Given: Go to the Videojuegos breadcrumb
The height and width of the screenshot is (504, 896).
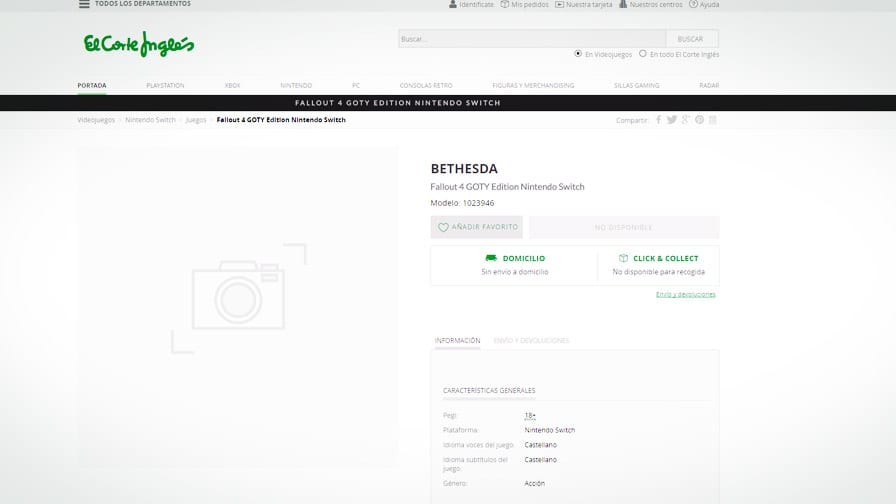Looking at the screenshot, I should [96, 120].
